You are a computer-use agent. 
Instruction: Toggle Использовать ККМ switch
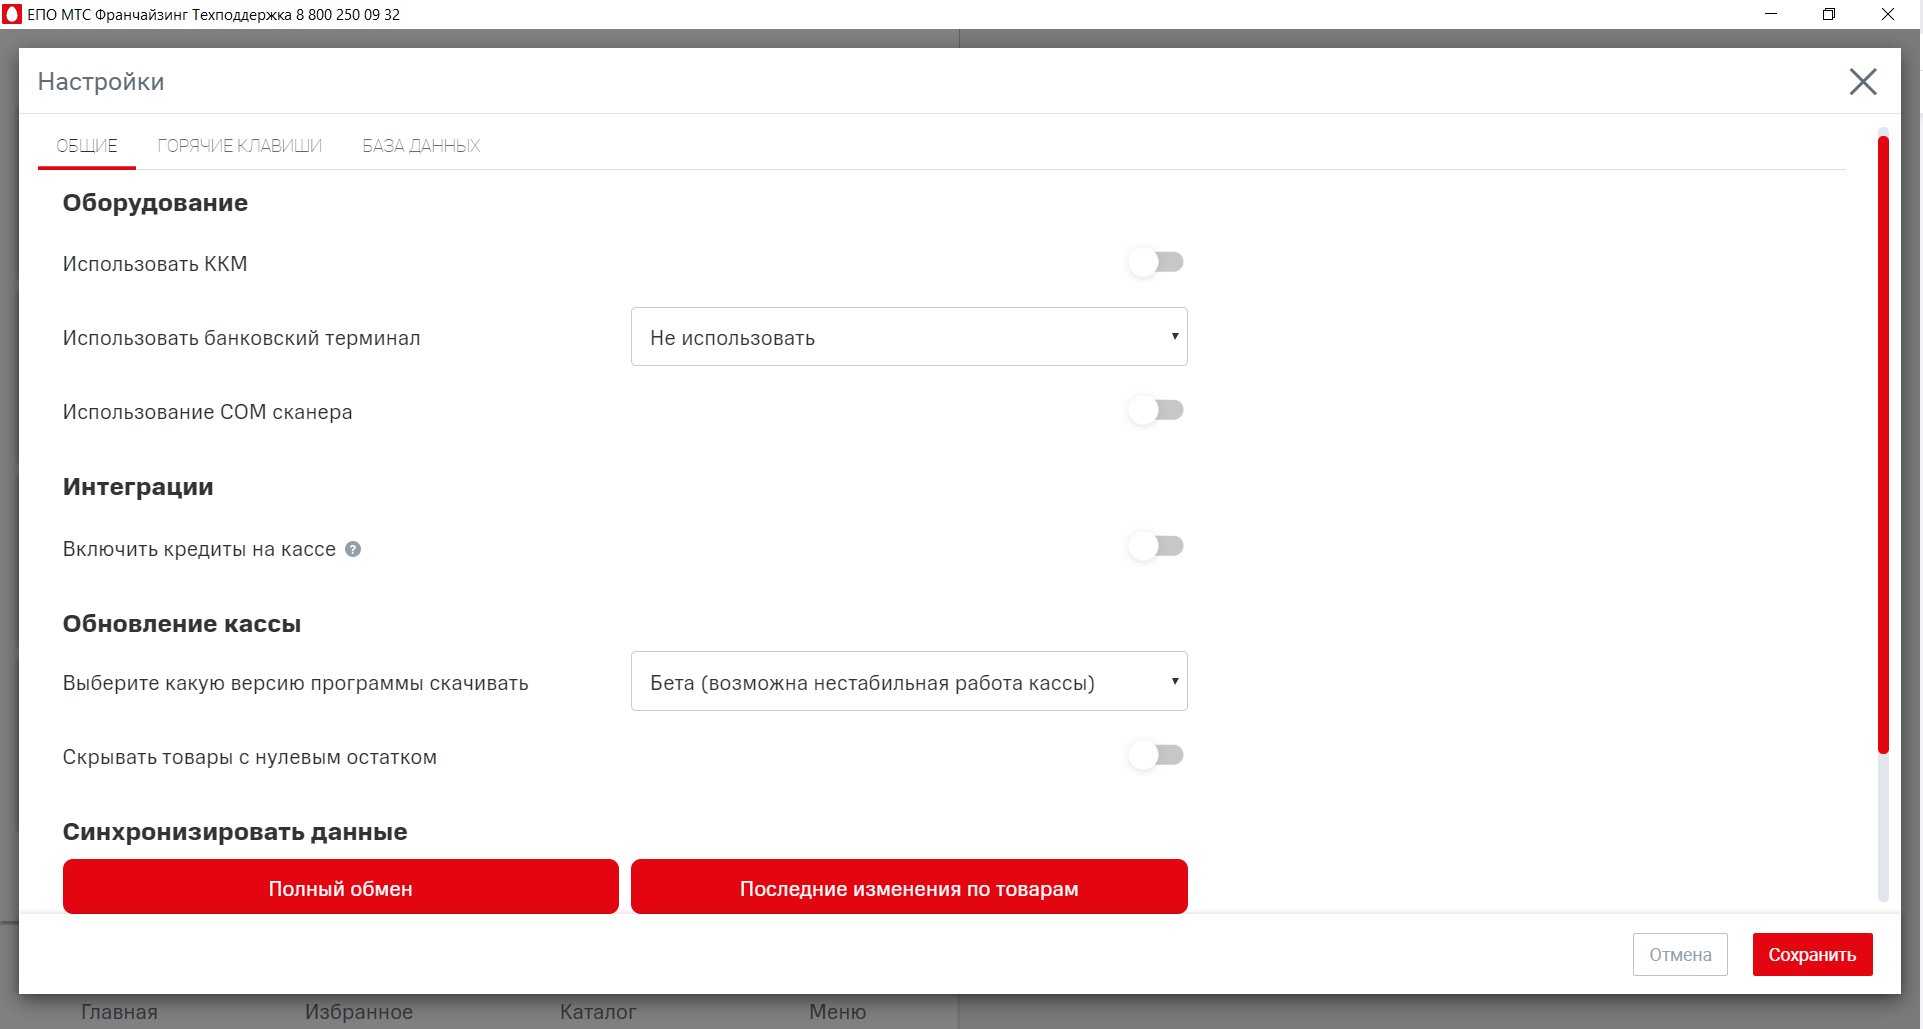(1156, 262)
